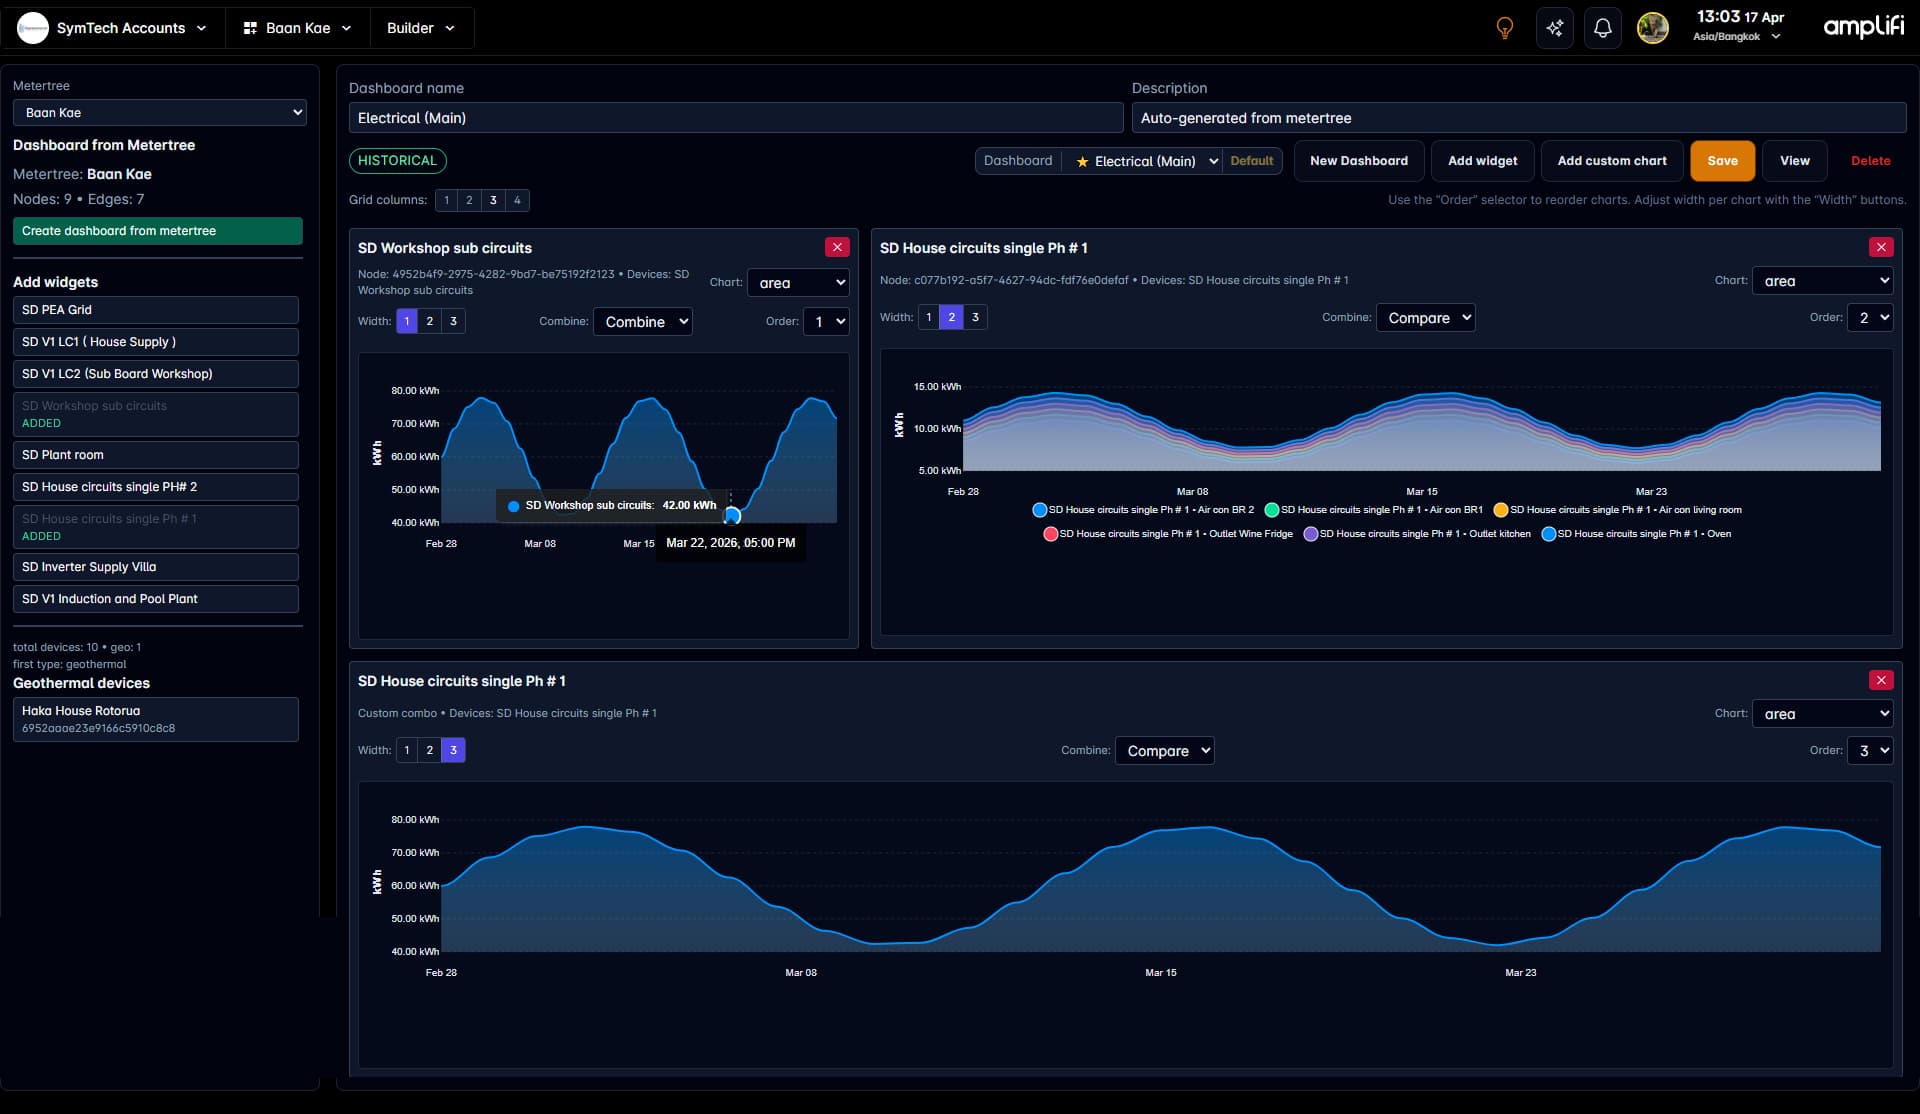Set Workshop chart width to 2
This screenshot has width=1920, height=1114.
(430, 321)
